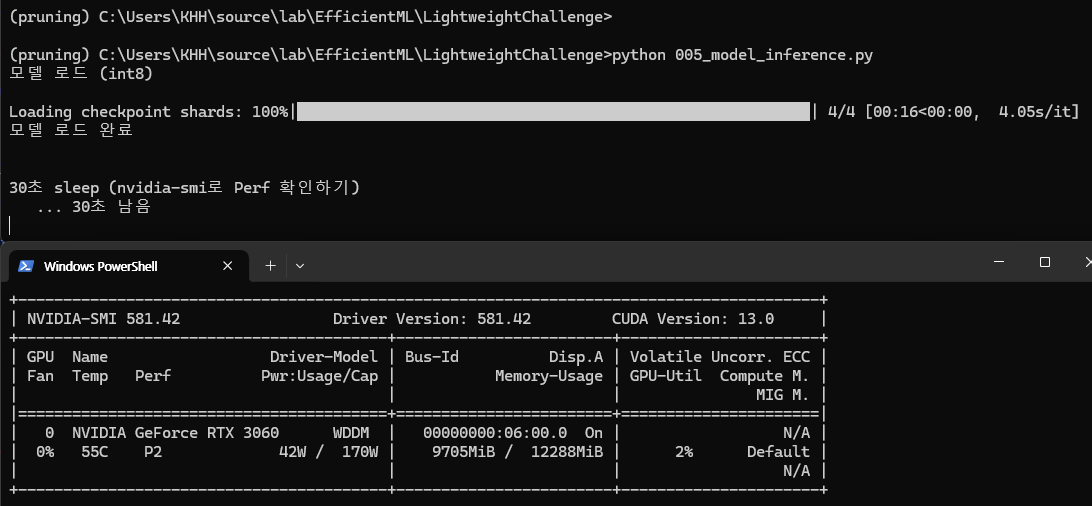This screenshot has height=506, width=1092.
Task: Click the Driver Version 581.42 text
Action: (x=432, y=319)
